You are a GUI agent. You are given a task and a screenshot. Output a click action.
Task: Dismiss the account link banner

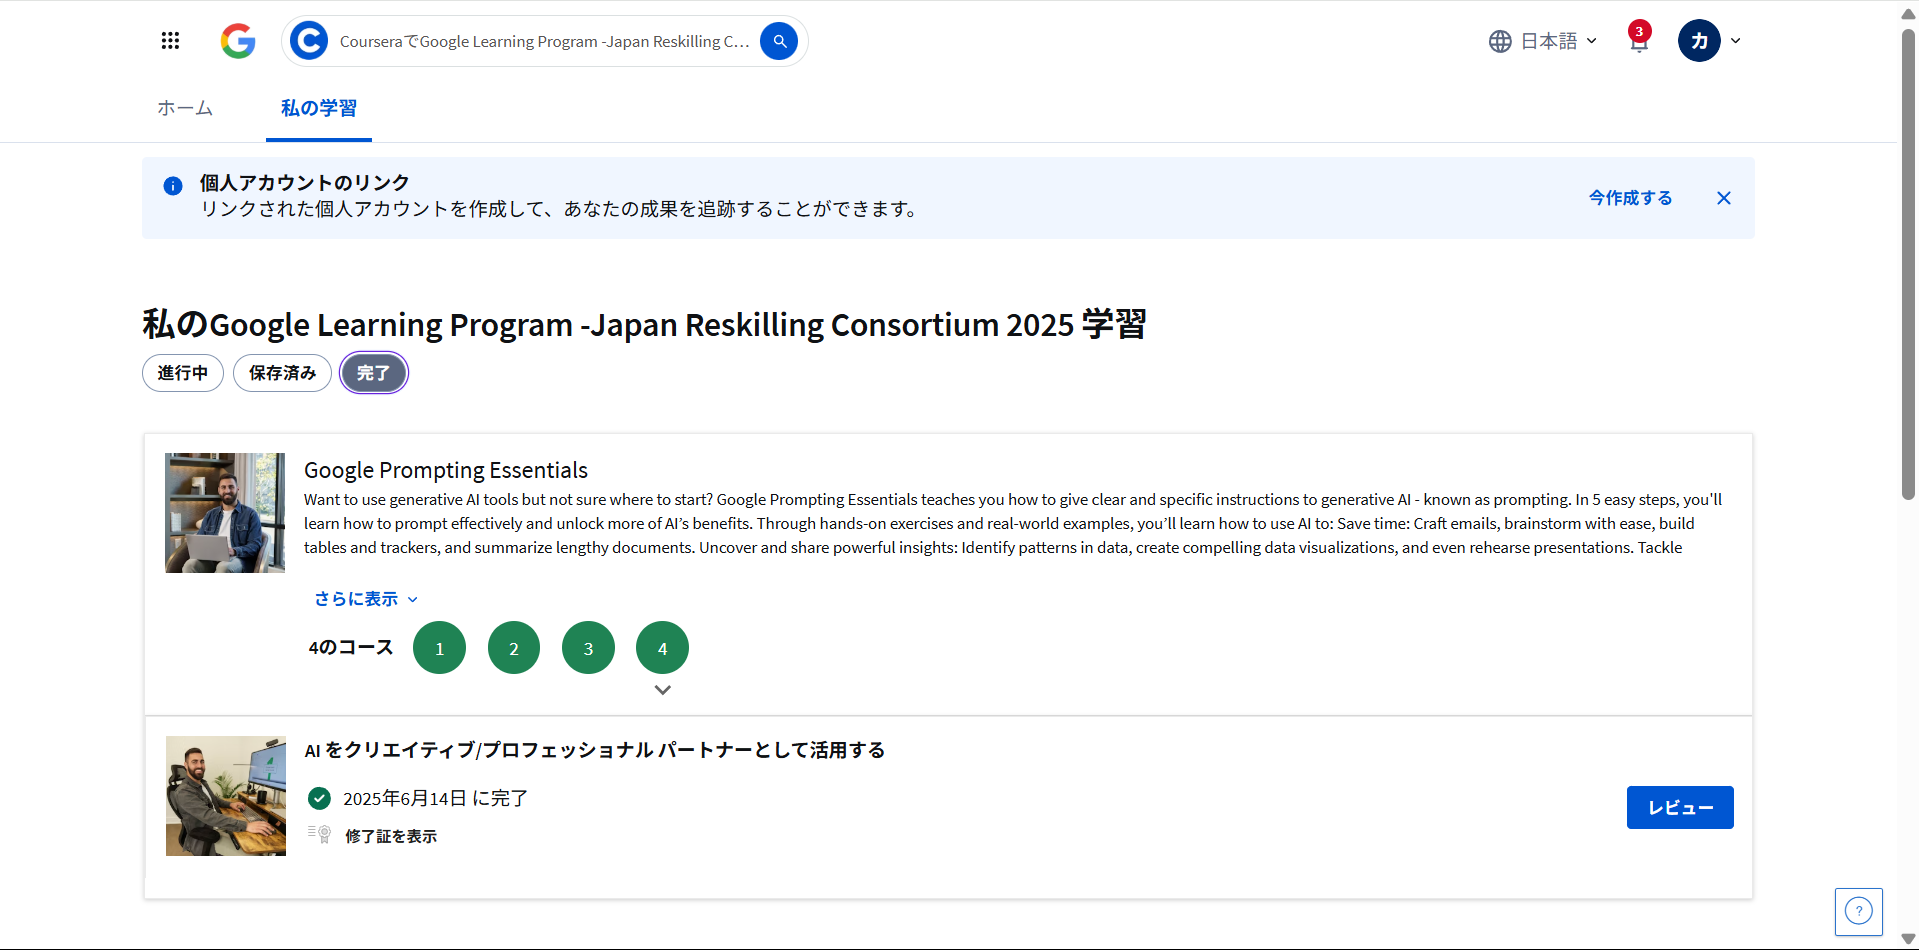(1724, 198)
